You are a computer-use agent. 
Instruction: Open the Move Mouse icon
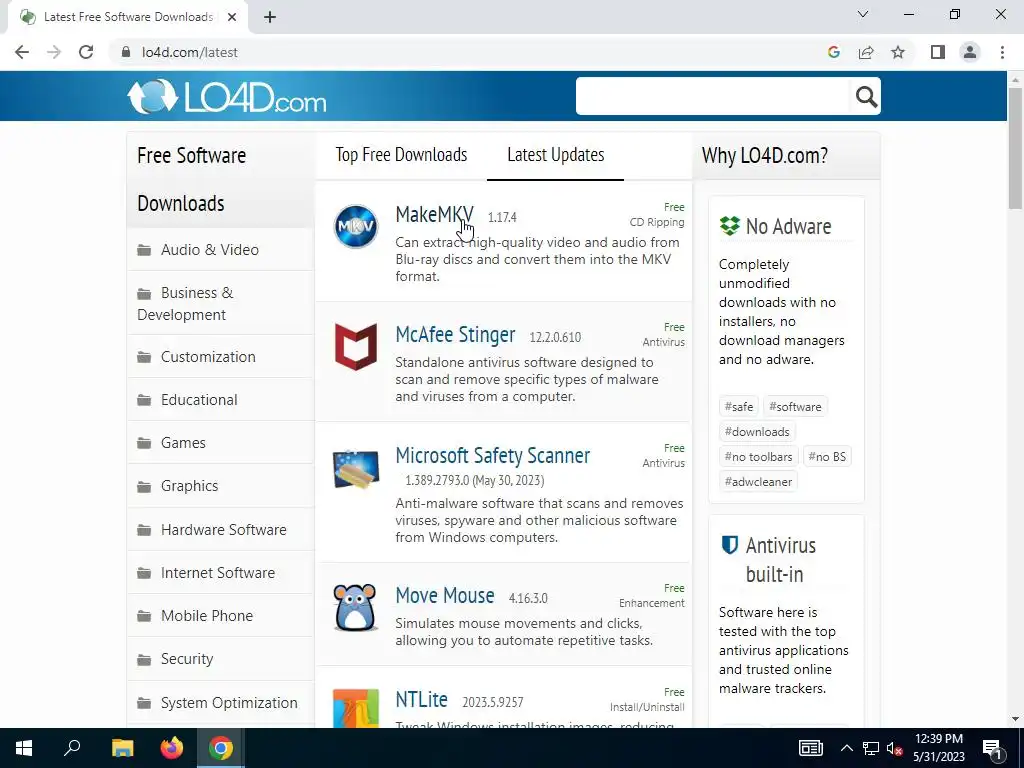pos(355,607)
